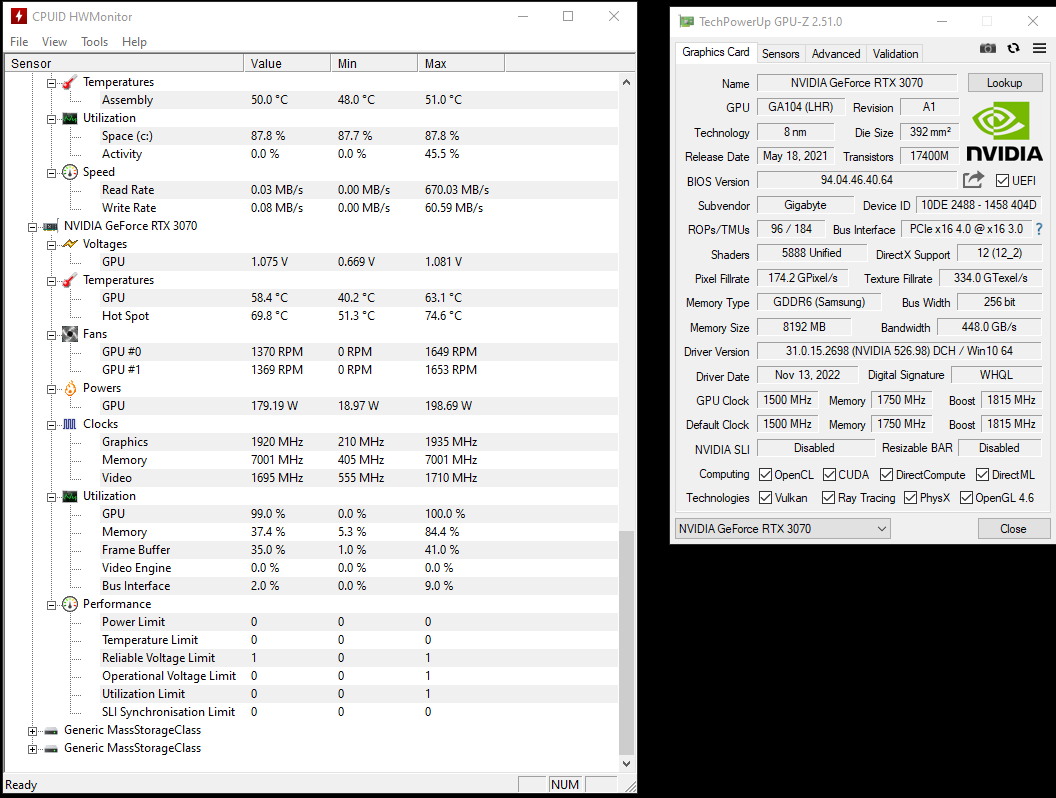Click the disk Utilization chart icon

70,119
